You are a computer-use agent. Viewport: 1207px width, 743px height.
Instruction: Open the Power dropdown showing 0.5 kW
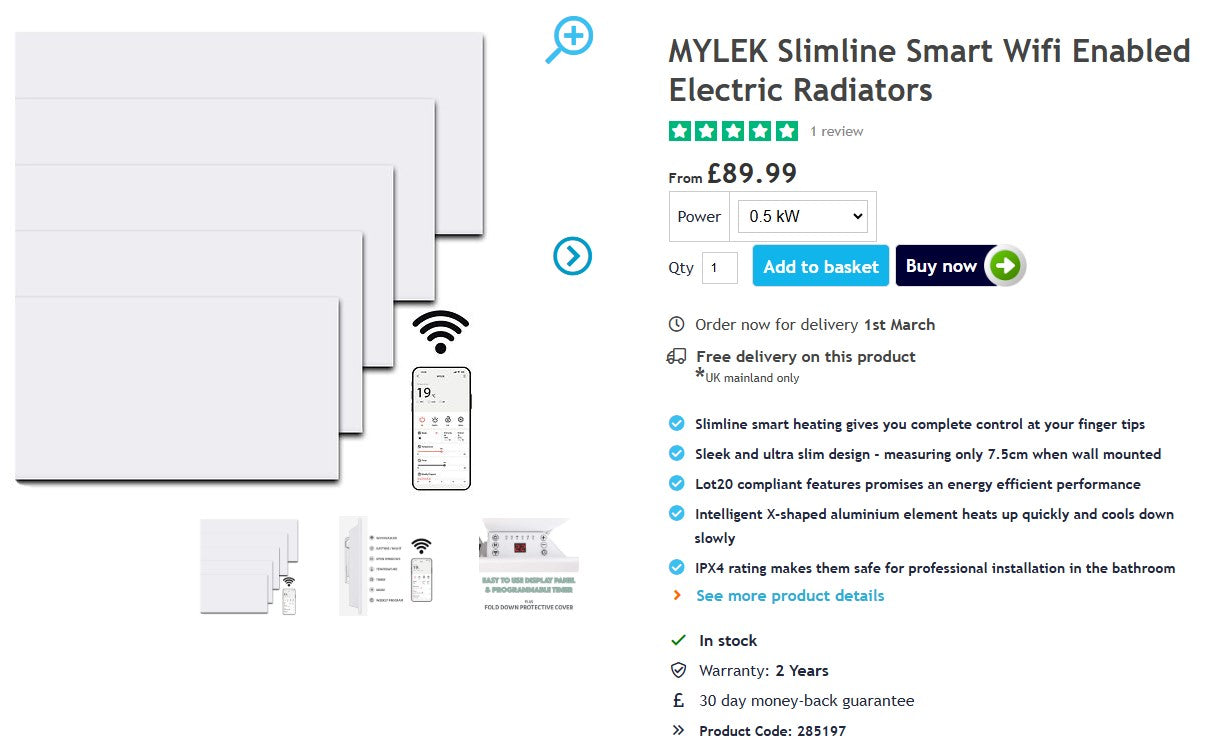802,216
